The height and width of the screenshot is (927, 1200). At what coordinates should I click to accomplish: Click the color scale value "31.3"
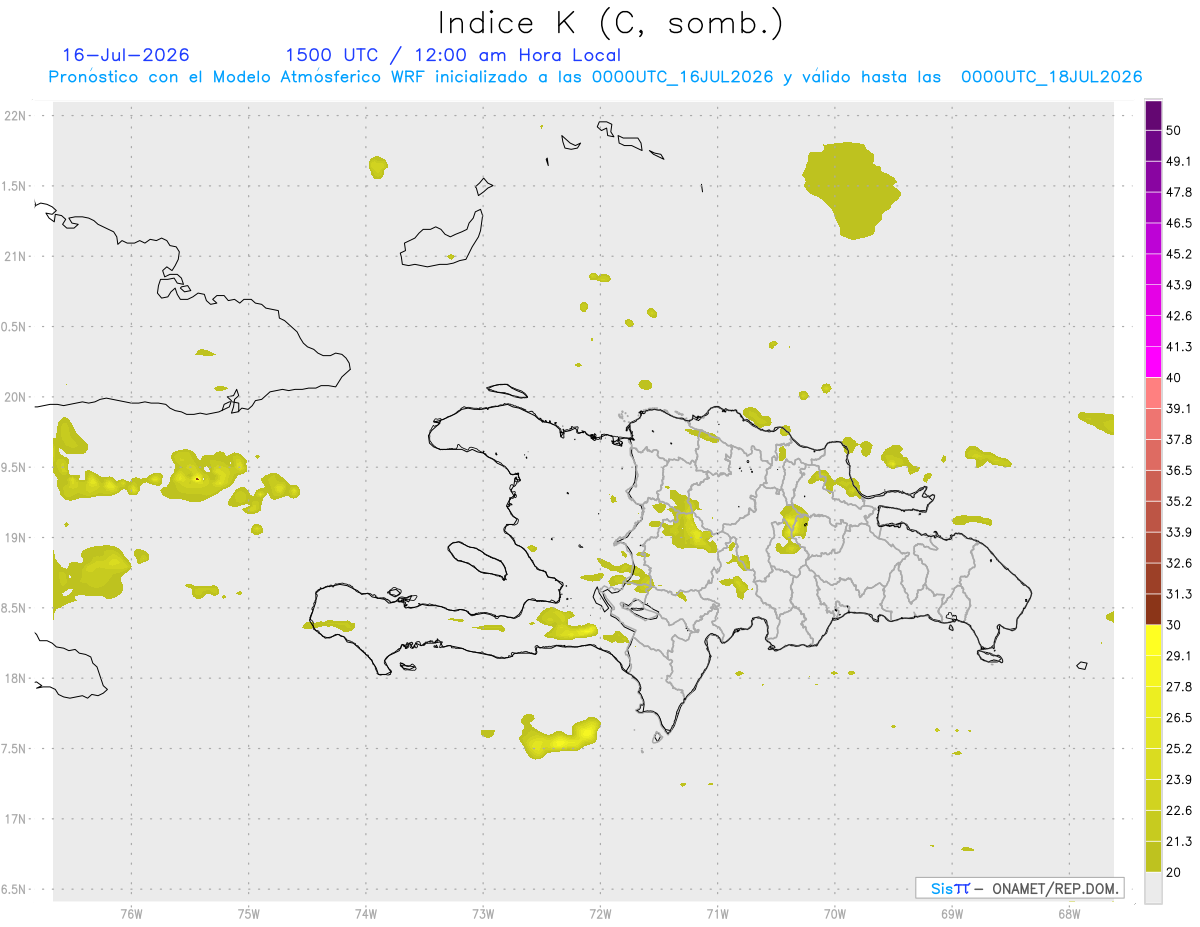[1179, 594]
